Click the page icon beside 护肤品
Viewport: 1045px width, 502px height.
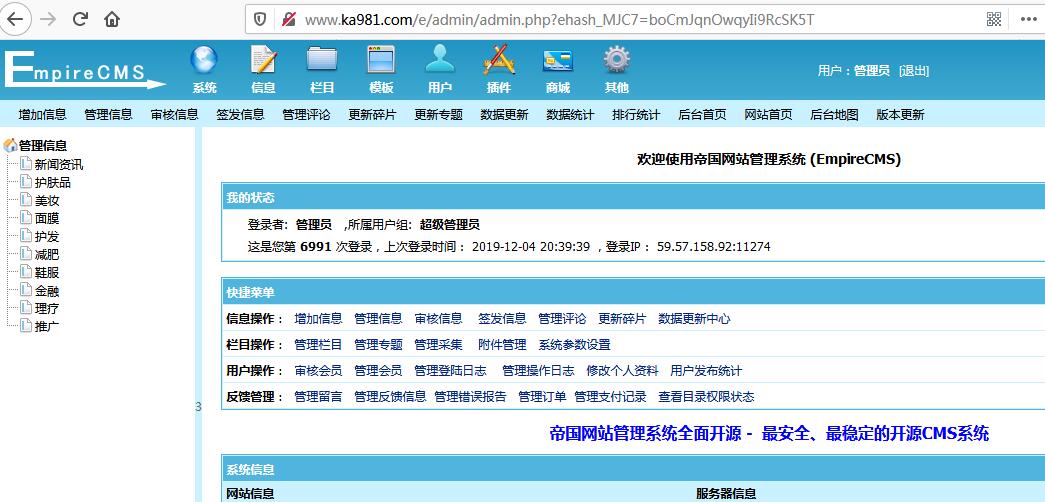click(26, 181)
